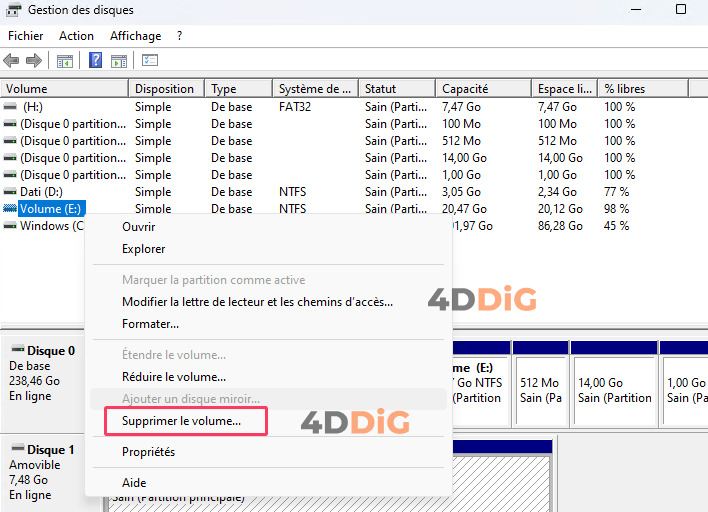The height and width of the screenshot is (512, 708).
Task: Click the 20,47 Go capacity cell
Action: [464, 209]
